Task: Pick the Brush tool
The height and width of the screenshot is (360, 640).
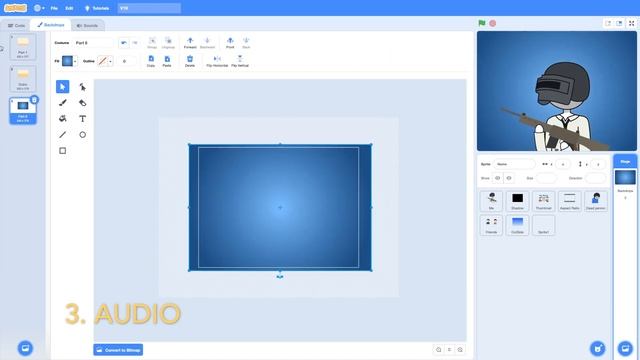Action: coord(62,103)
